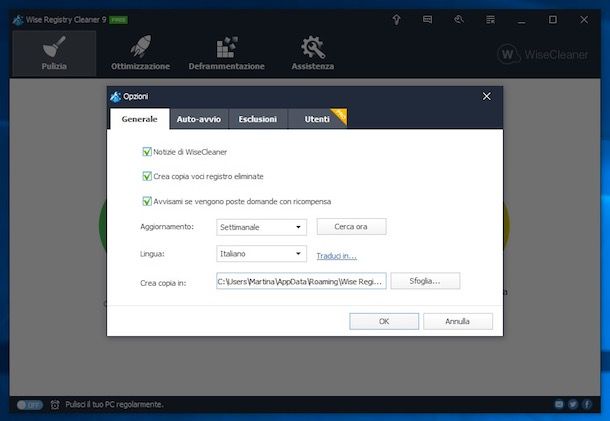Open the email icon in status bar
610x421 pixels.
(x=559, y=405)
